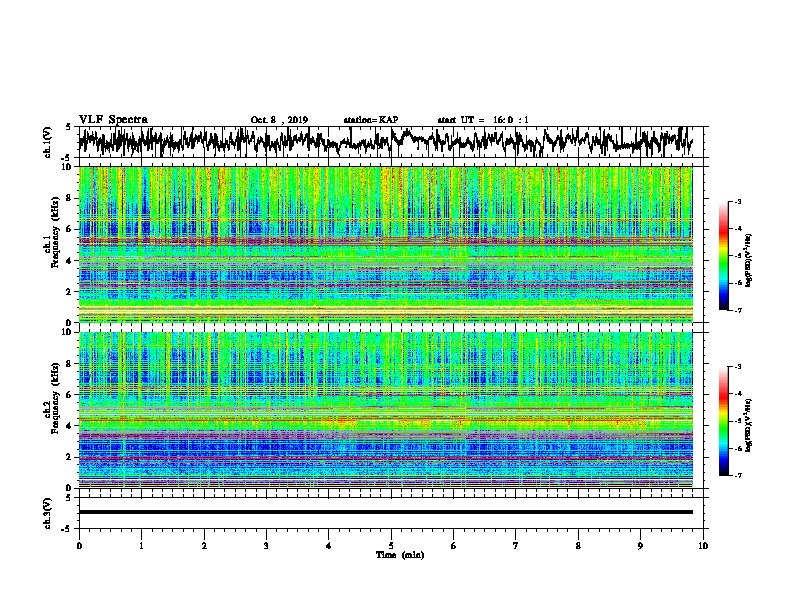Click the 8 kHz tick on ch.1 axis
Image resolution: width=792 pixels, height=612 pixels.
70,198
